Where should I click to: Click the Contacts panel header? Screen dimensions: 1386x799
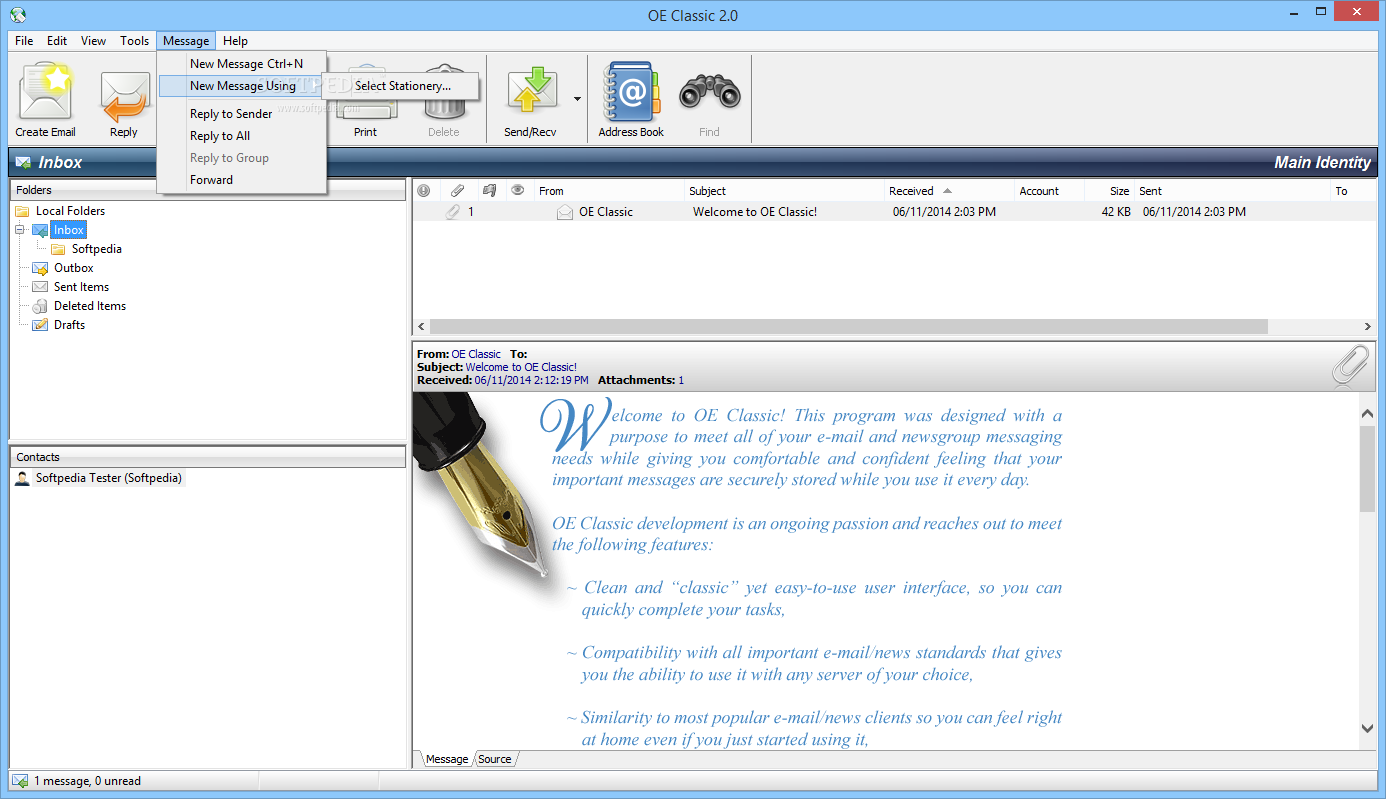pyautogui.click(x=208, y=457)
